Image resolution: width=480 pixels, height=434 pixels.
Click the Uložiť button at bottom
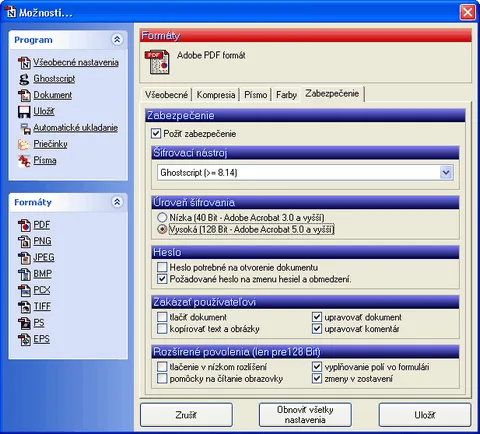tap(425, 415)
